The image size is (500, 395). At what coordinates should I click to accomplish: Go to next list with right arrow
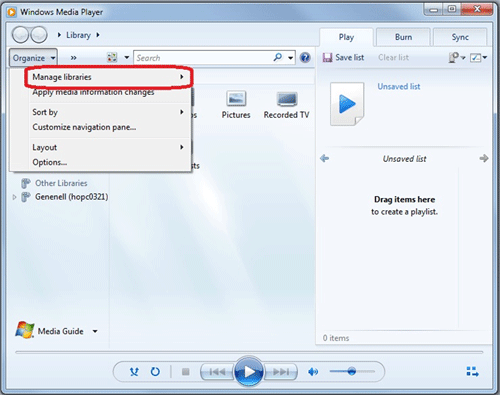click(x=484, y=158)
